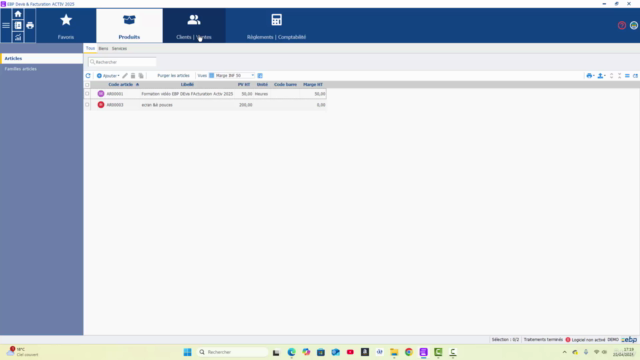Click the delete trash icon
640x360 pixels.
click(x=133, y=76)
